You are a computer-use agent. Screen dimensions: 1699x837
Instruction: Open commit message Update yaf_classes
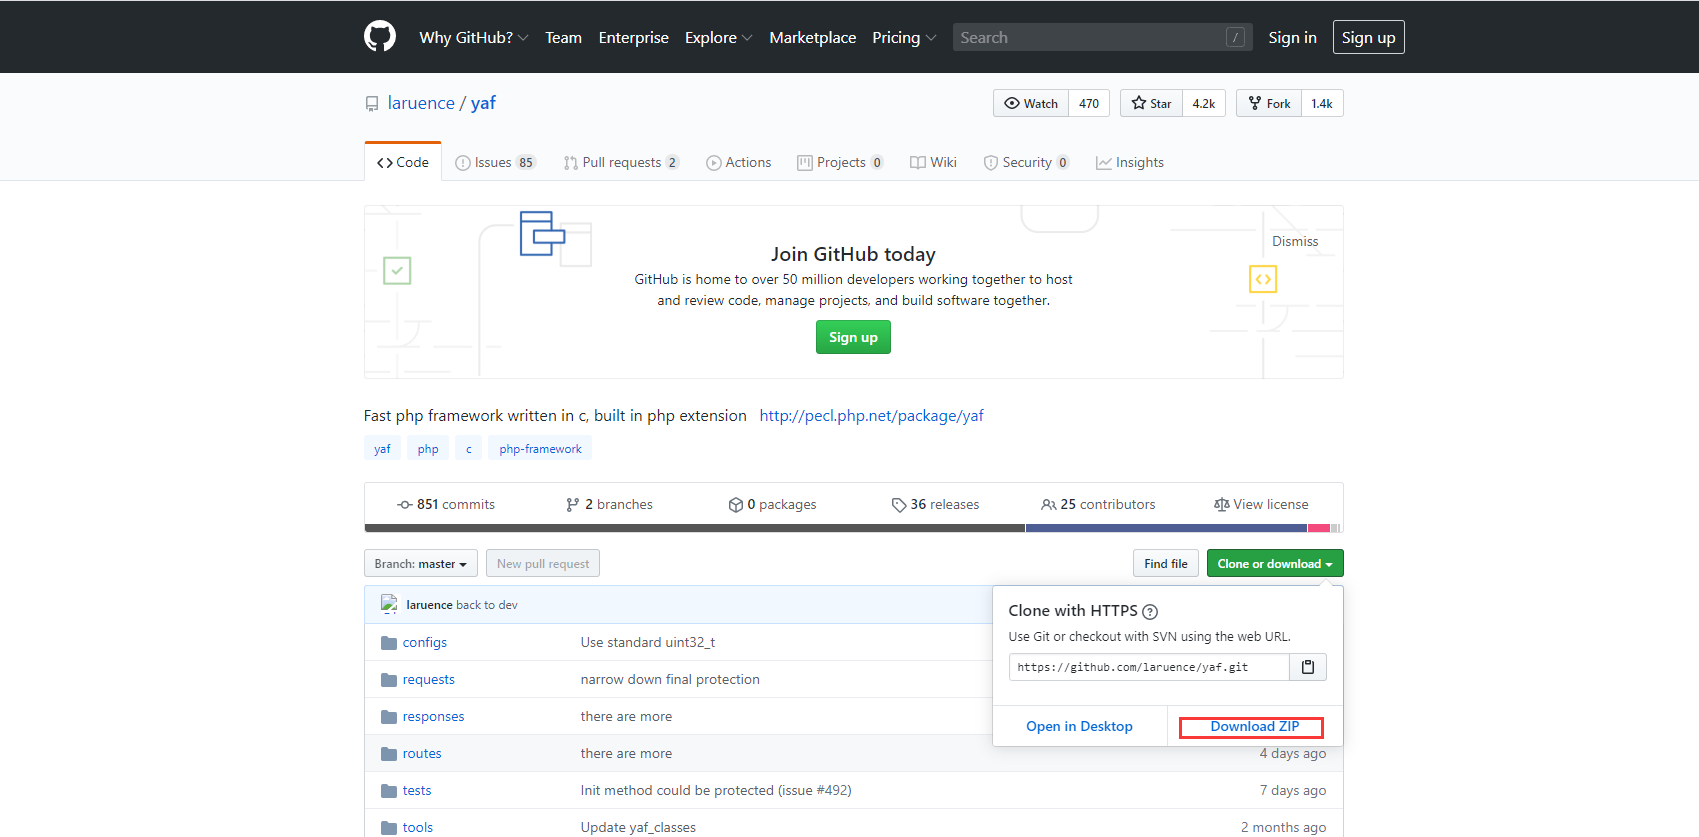[x=638, y=828]
